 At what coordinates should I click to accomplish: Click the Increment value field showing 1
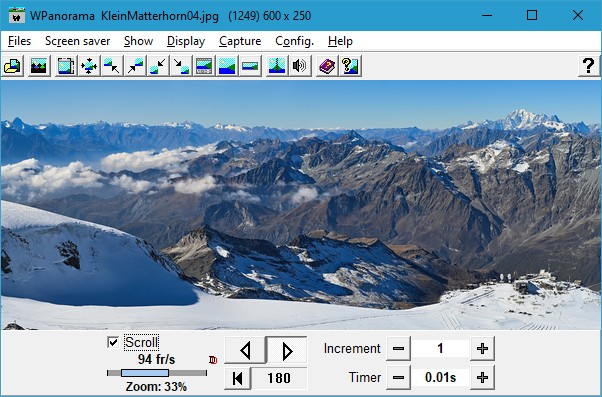coord(440,349)
